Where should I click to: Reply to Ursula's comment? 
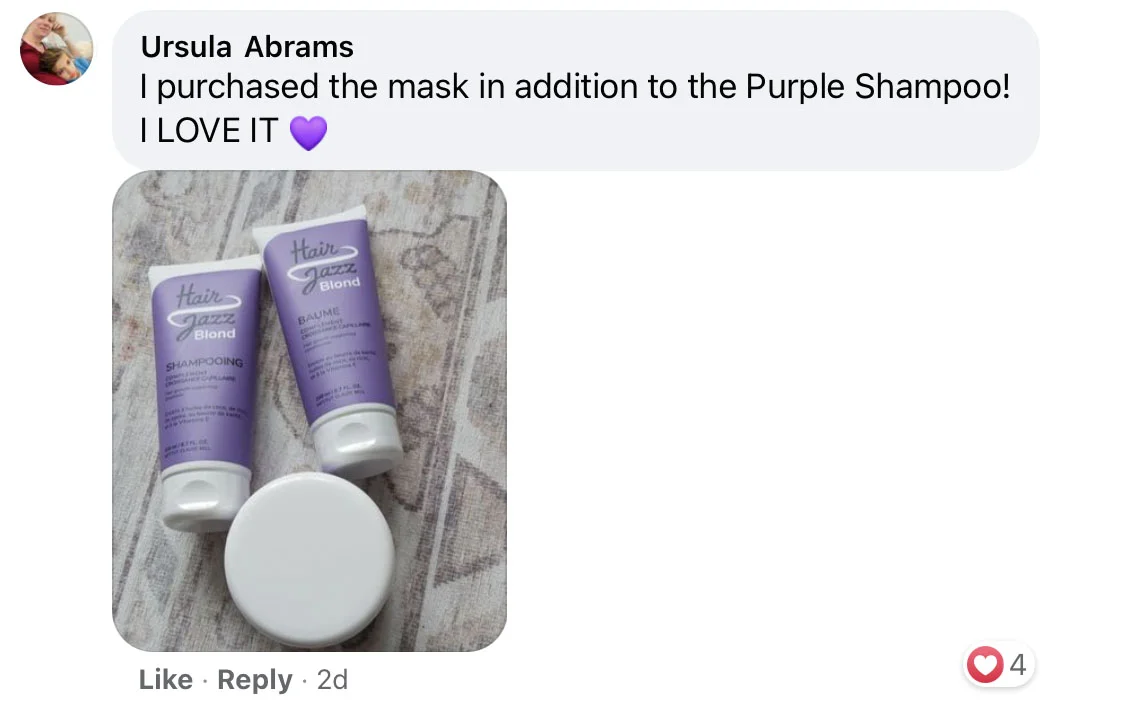click(255, 679)
